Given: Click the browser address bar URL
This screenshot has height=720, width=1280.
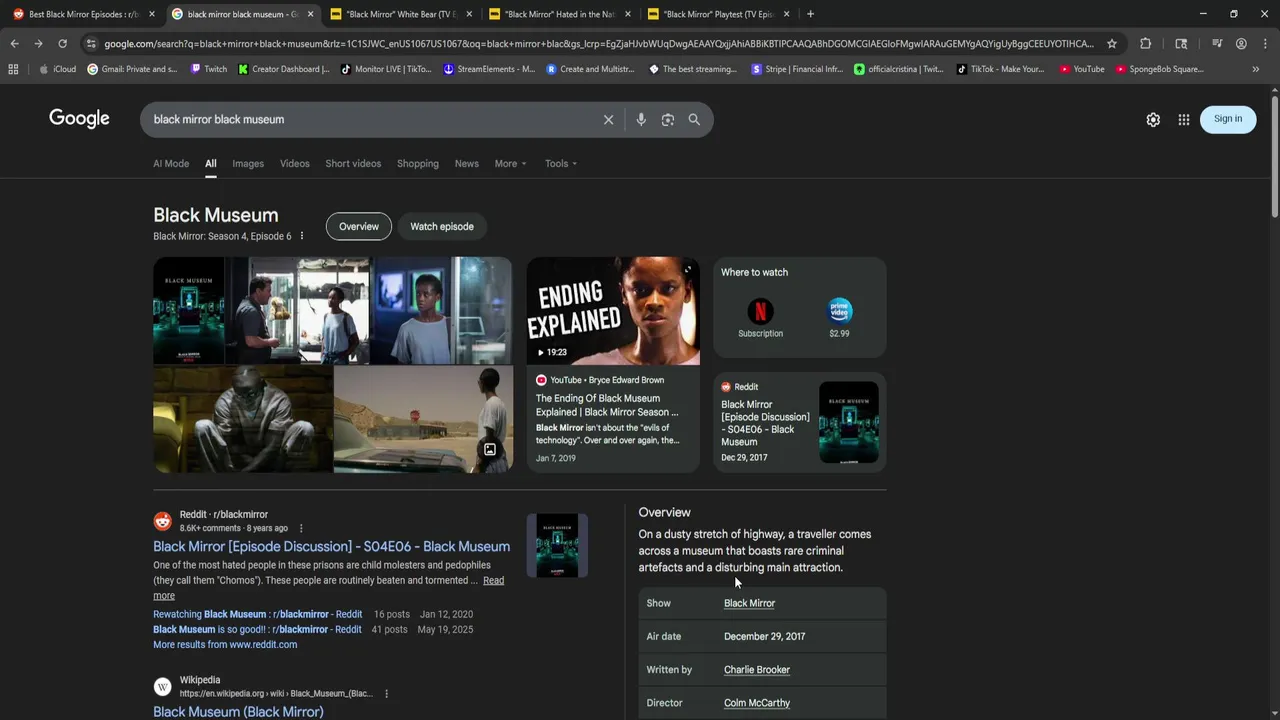Looking at the screenshot, I should (x=598, y=44).
